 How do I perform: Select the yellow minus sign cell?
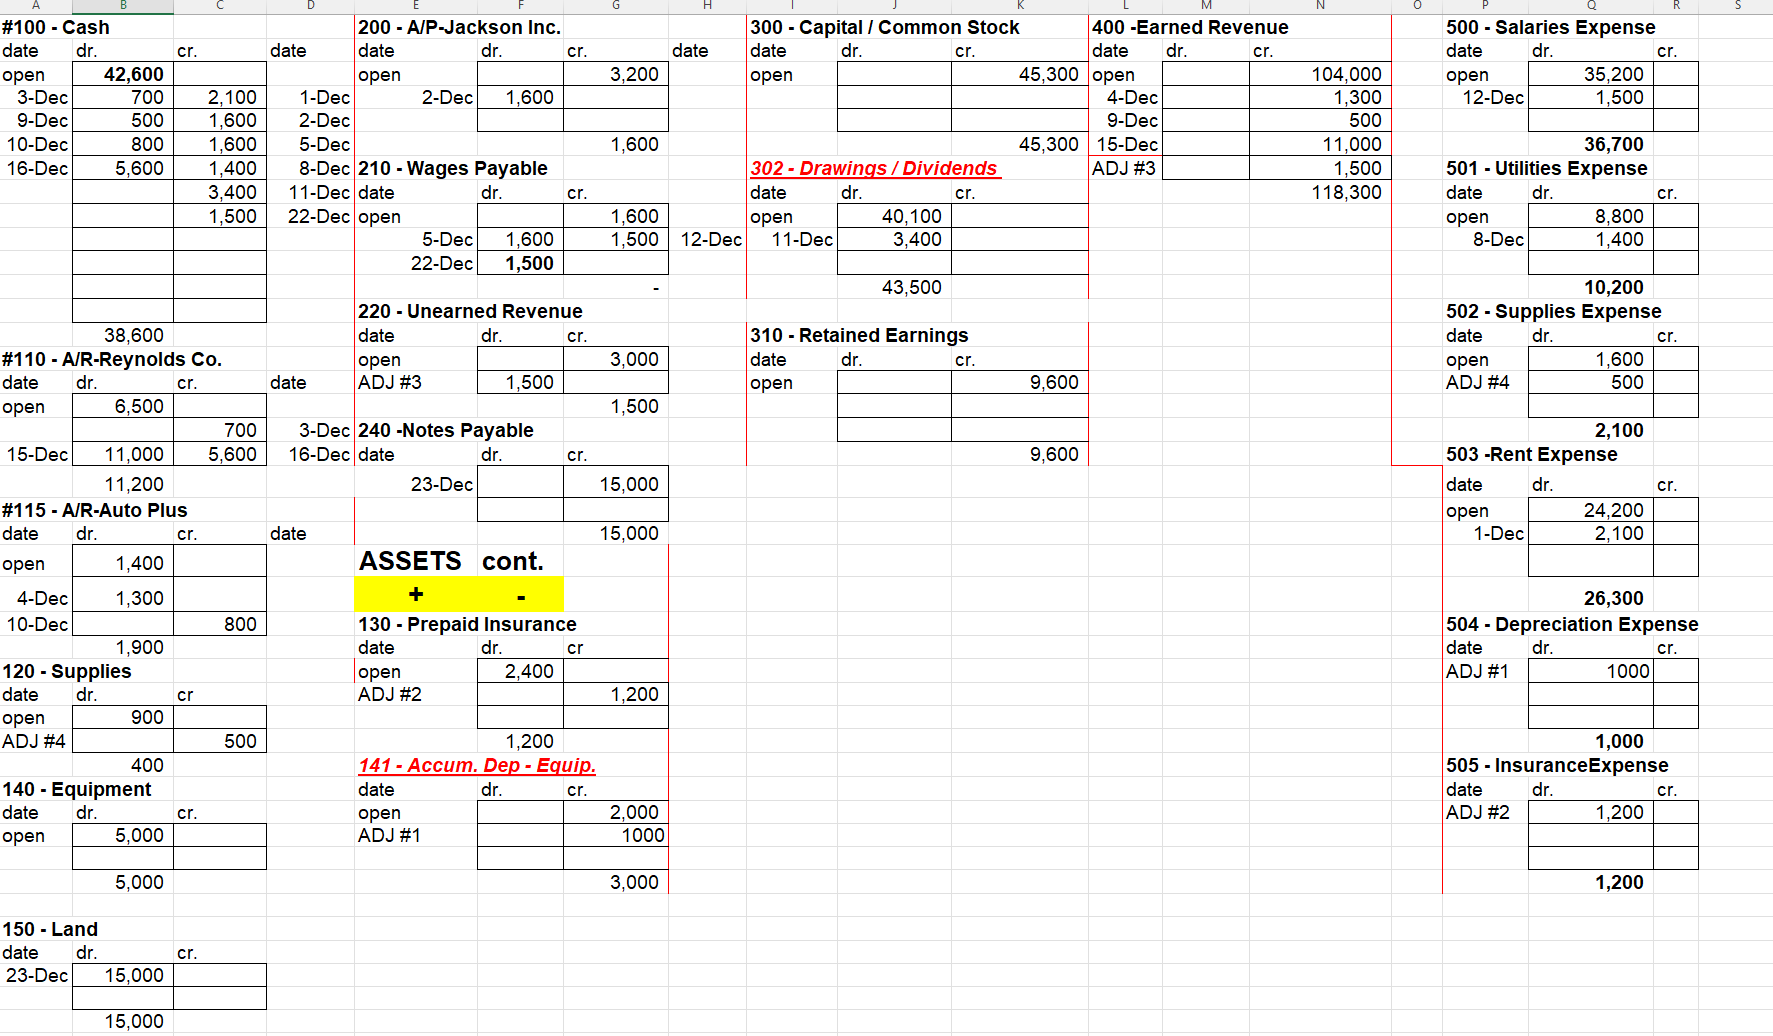tap(521, 595)
